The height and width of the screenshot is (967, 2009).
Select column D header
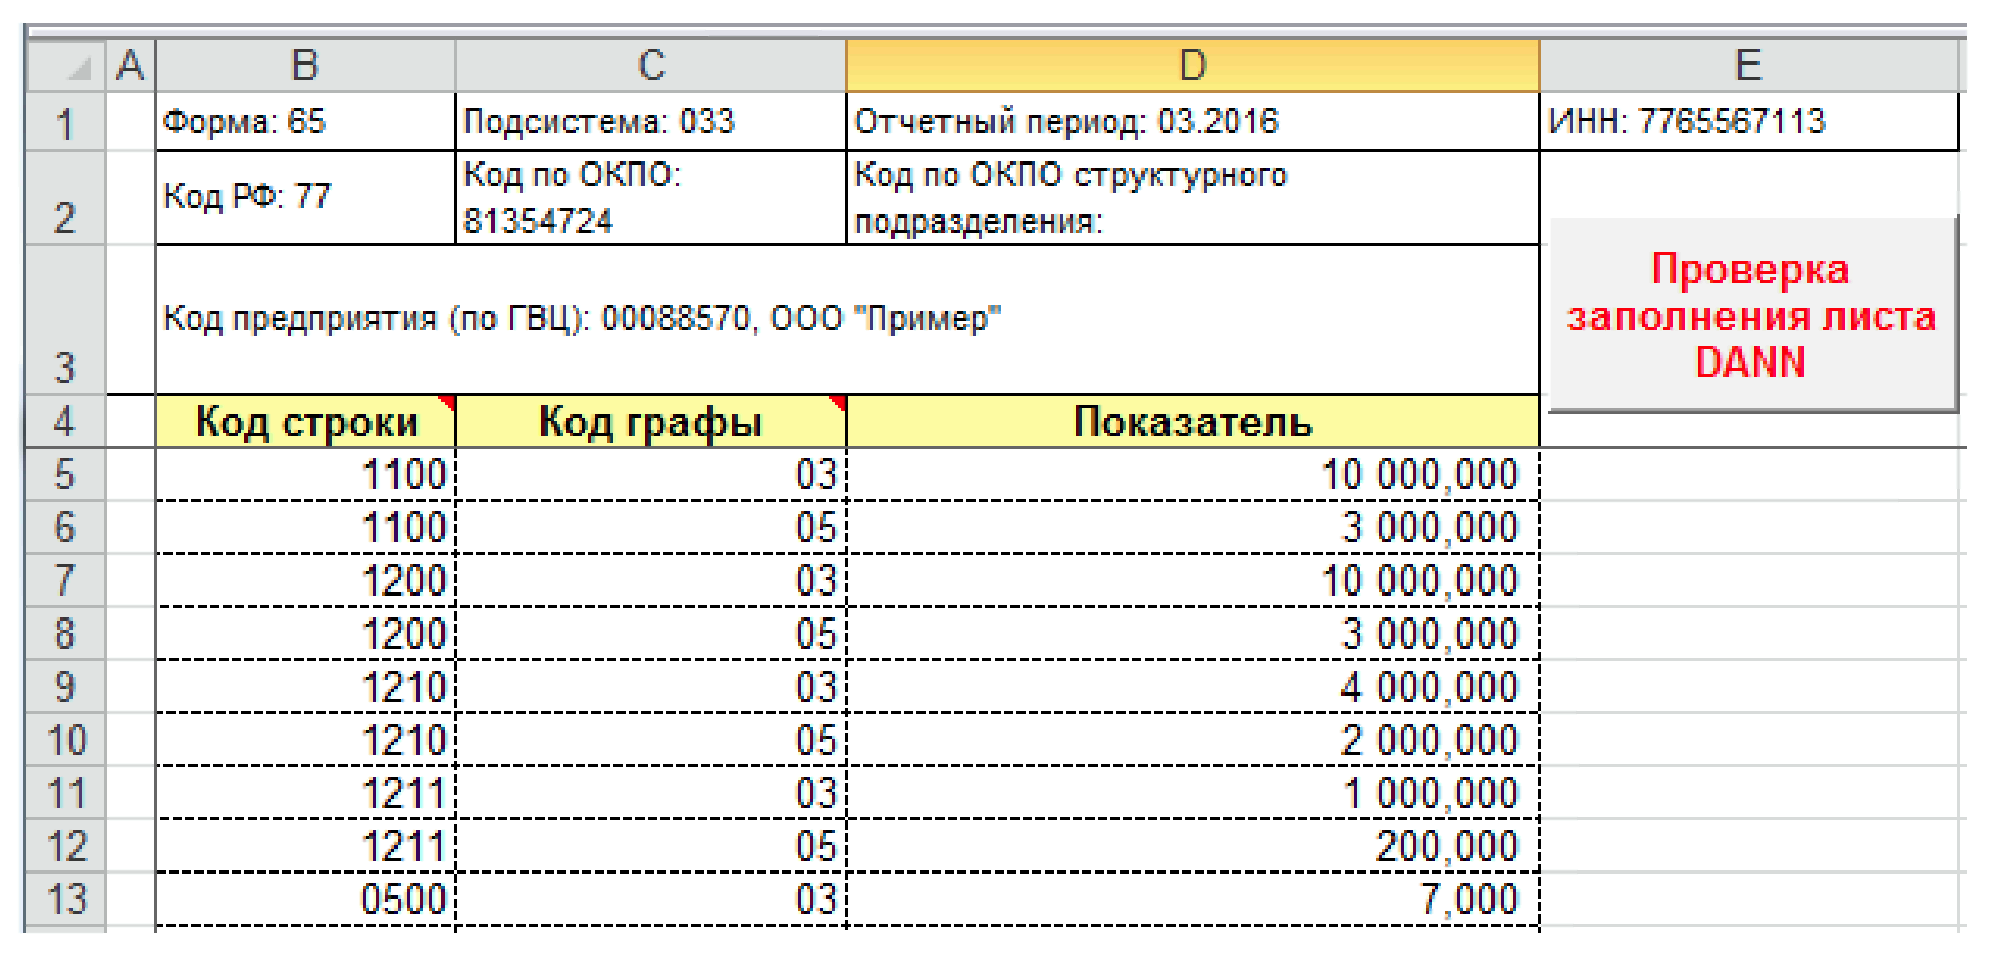click(1192, 66)
